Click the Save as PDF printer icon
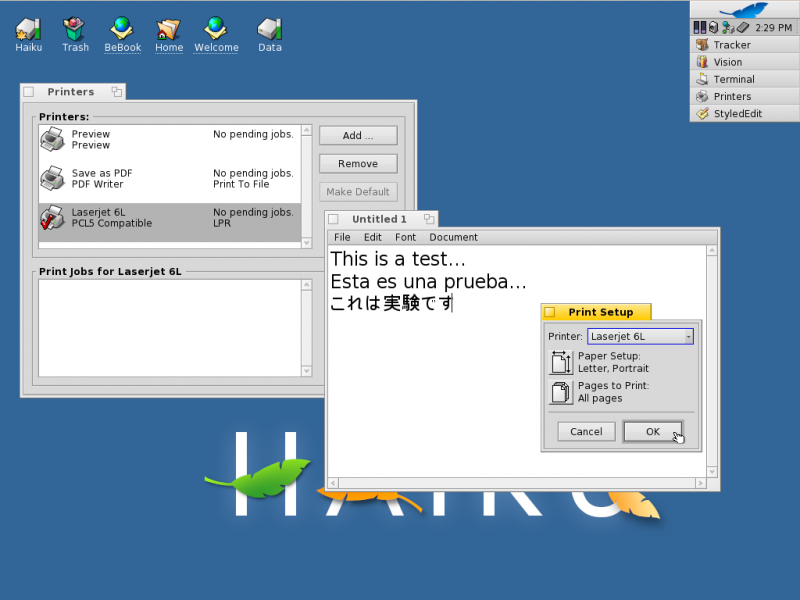This screenshot has width=800, height=600. click(x=53, y=178)
